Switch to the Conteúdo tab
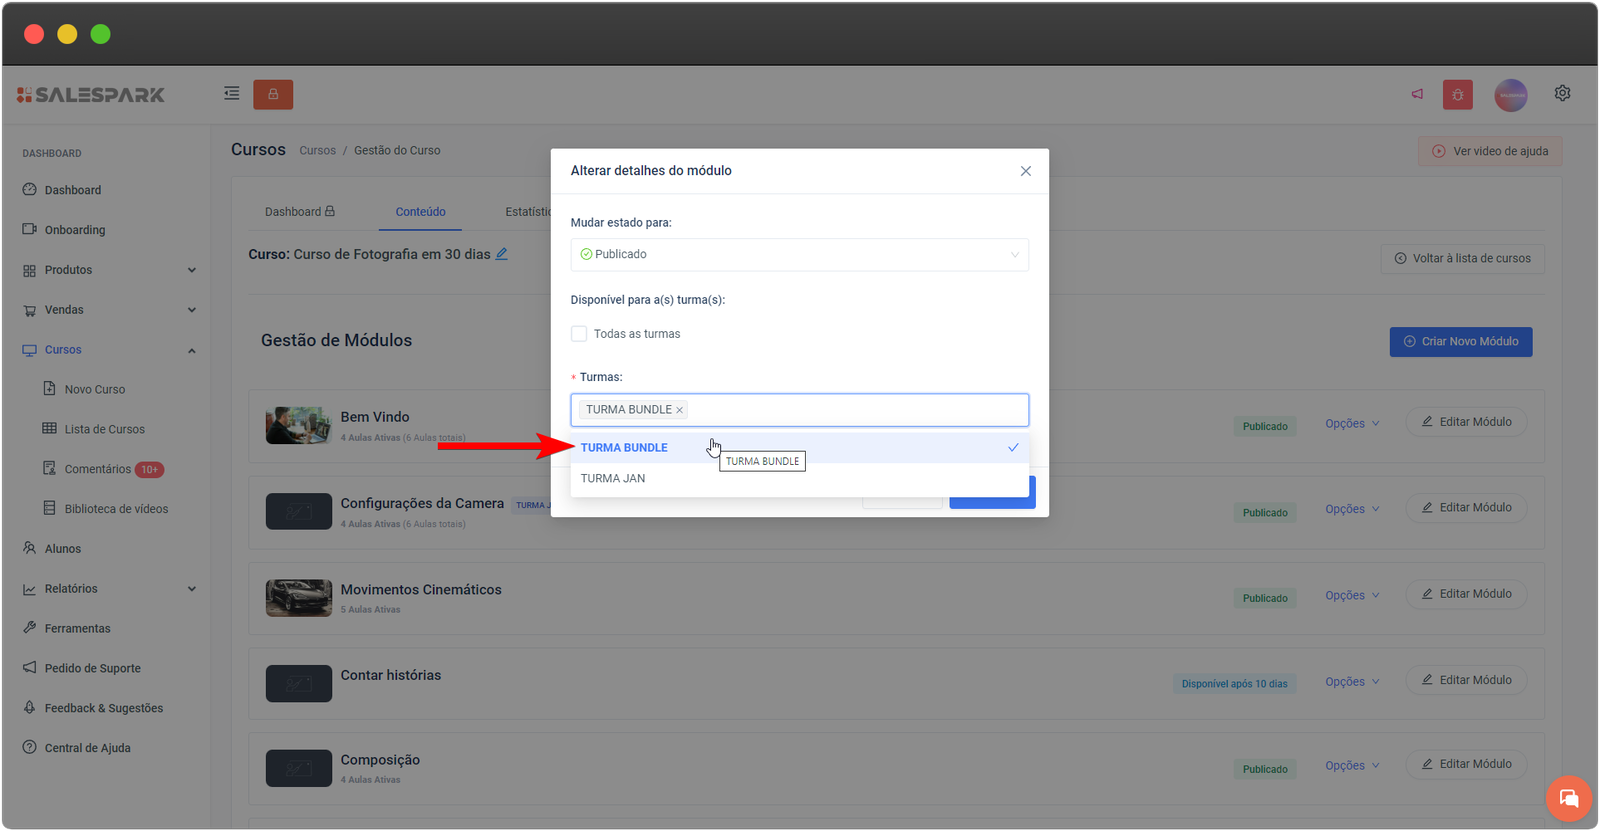 pos(420,212)
